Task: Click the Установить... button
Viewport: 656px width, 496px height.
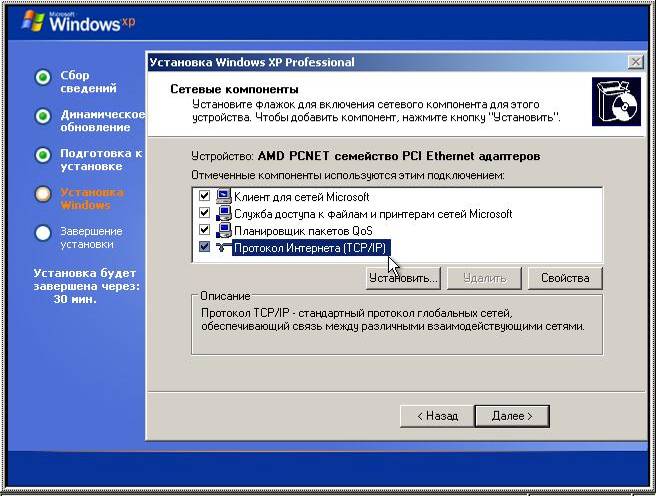Action: coord(403,278)
